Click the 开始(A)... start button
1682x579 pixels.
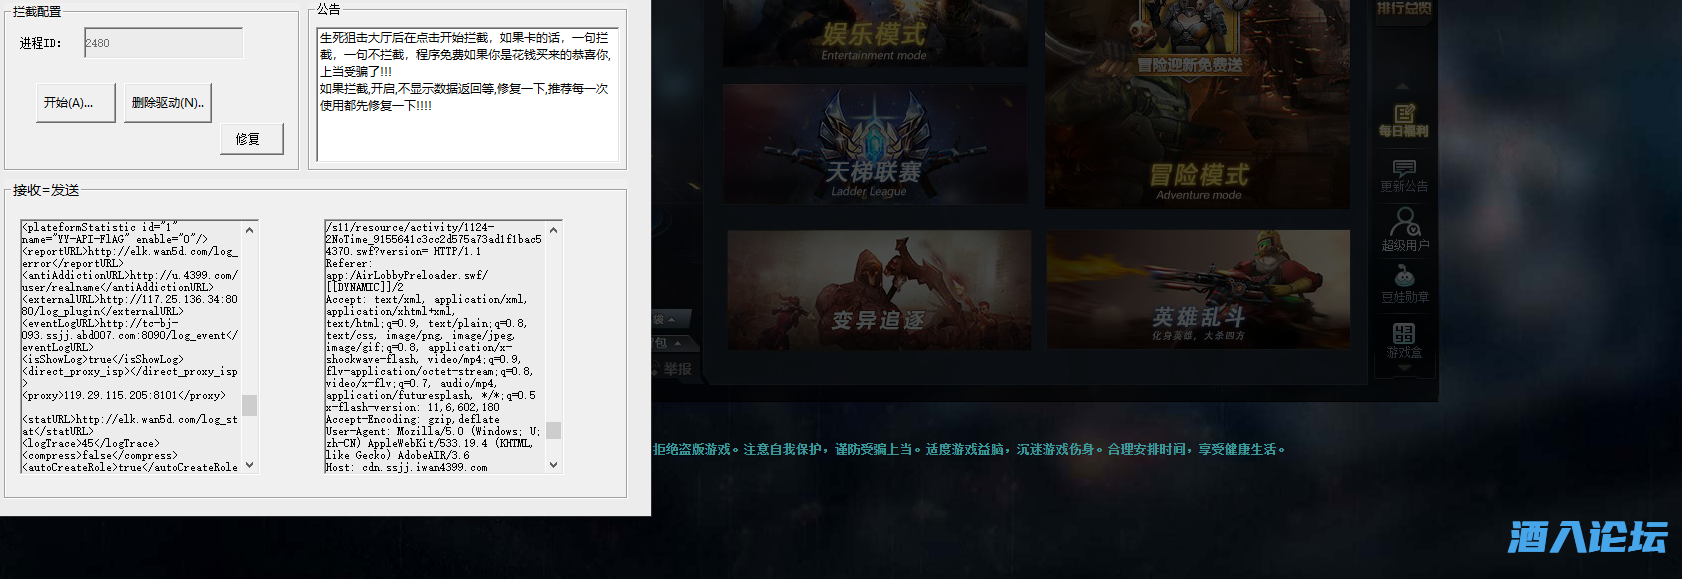68,103
